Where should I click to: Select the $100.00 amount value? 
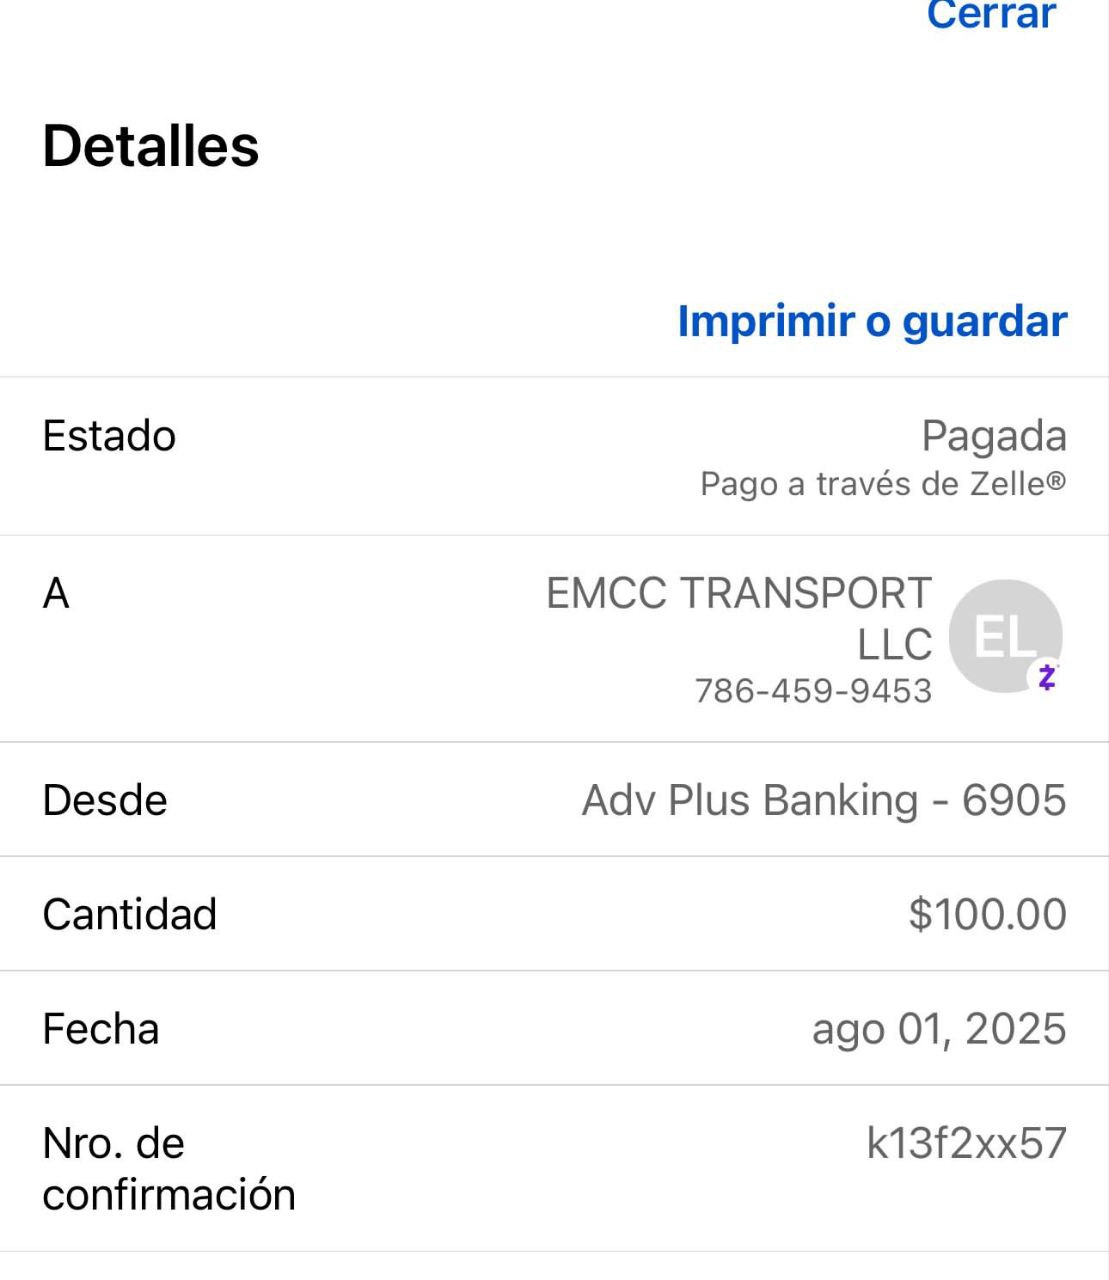coord(987,914)
